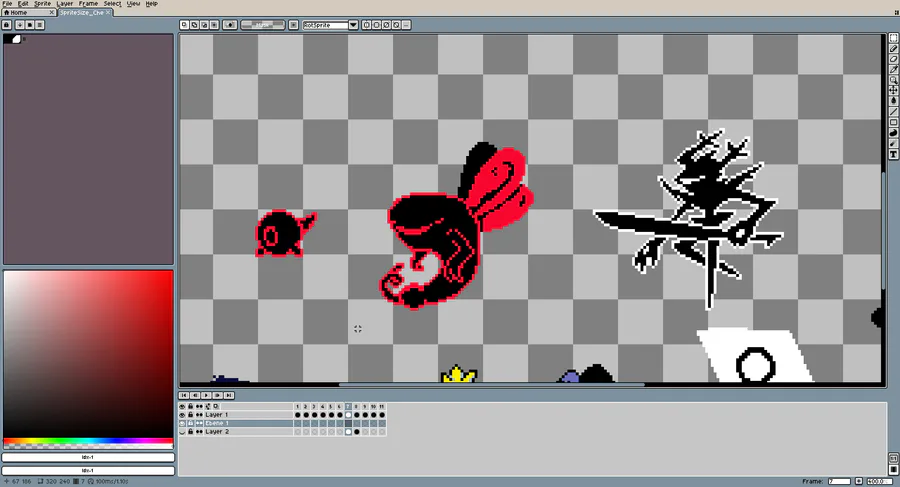Viewport: 900px width, 487px height.
Task: Select the Move tool
Action: coord(893,91)
